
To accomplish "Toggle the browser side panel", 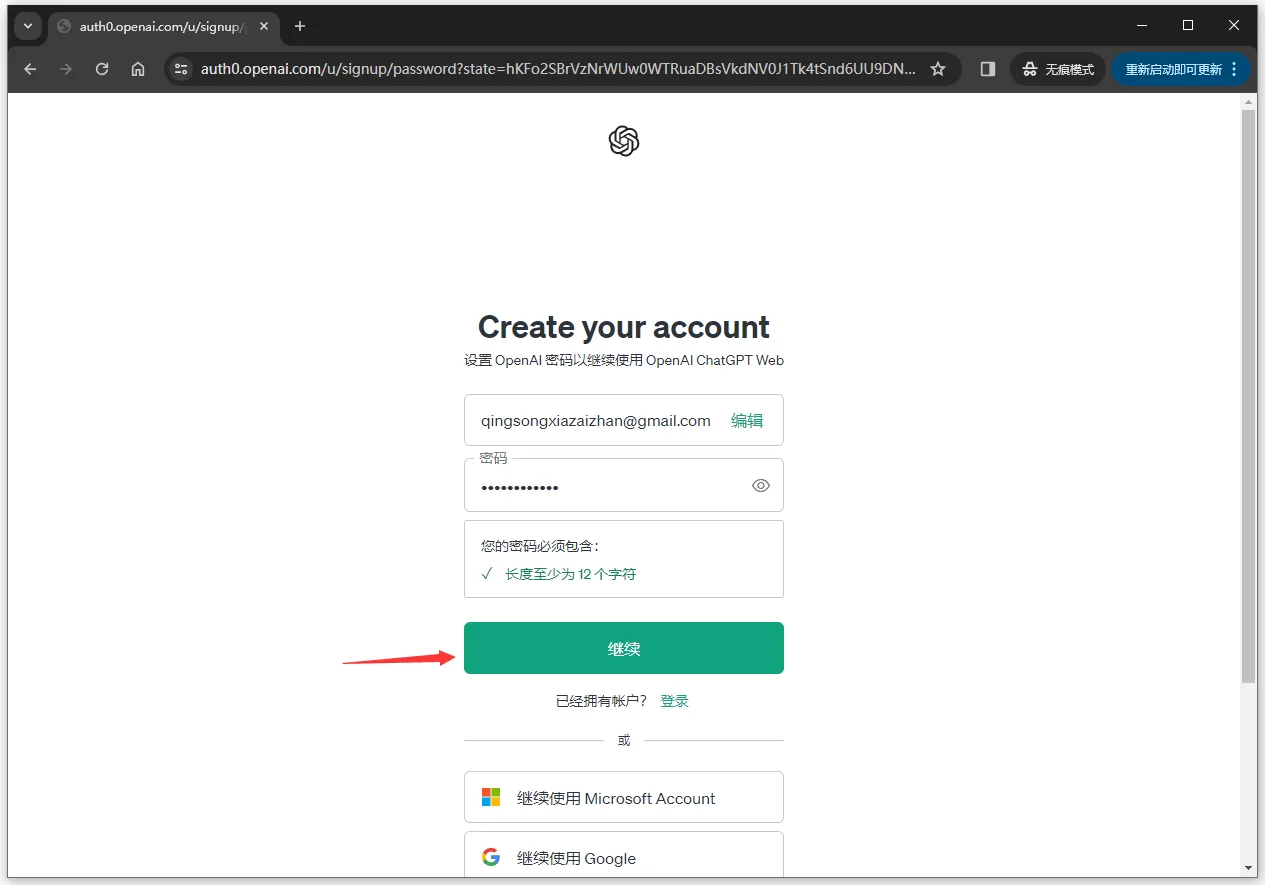I will (x=988, y=69).
